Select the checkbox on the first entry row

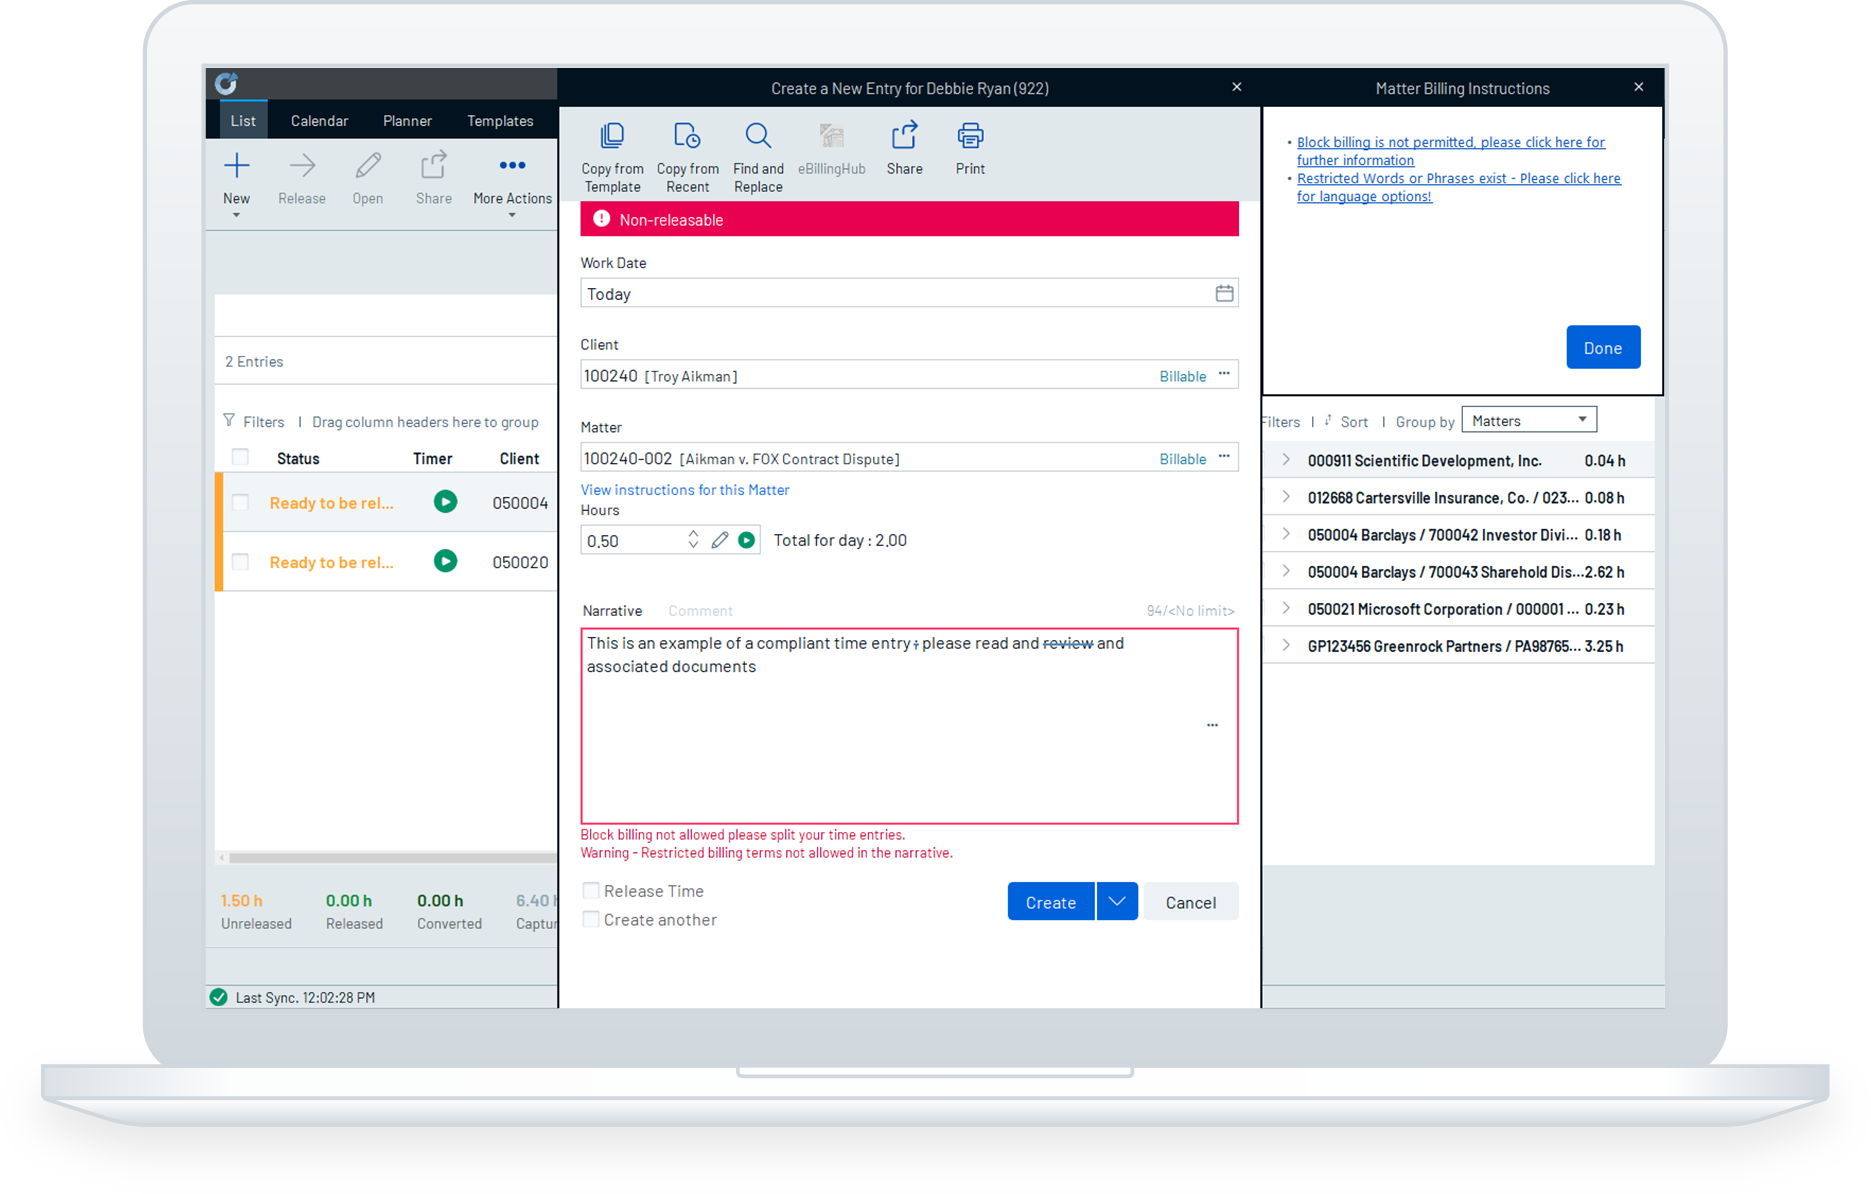(239, 502)
